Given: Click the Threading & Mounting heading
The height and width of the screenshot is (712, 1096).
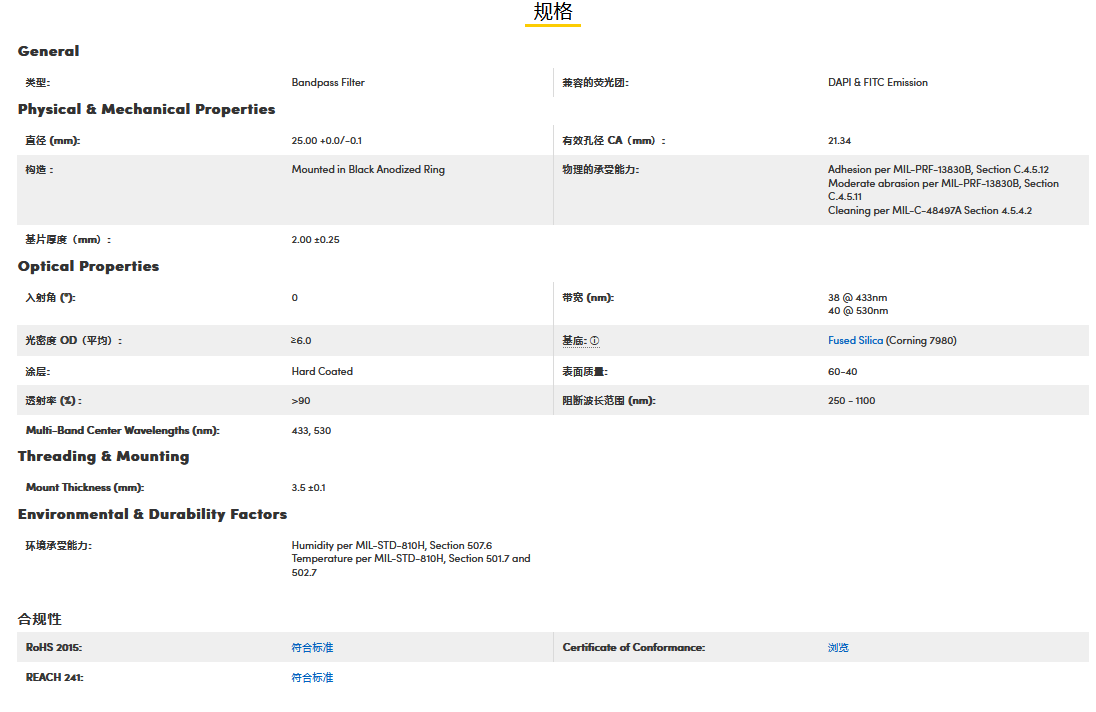Looking at the screenshot, I should coord(103,456).
